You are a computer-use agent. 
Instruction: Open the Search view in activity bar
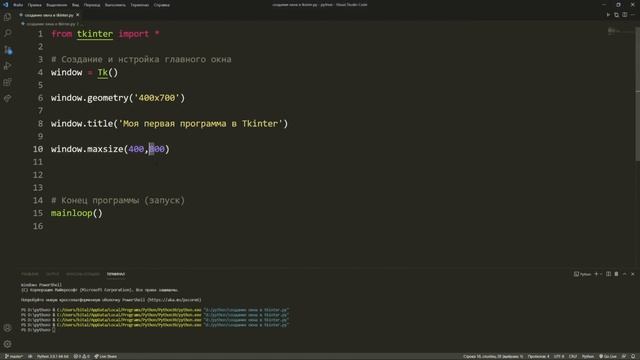7,33
